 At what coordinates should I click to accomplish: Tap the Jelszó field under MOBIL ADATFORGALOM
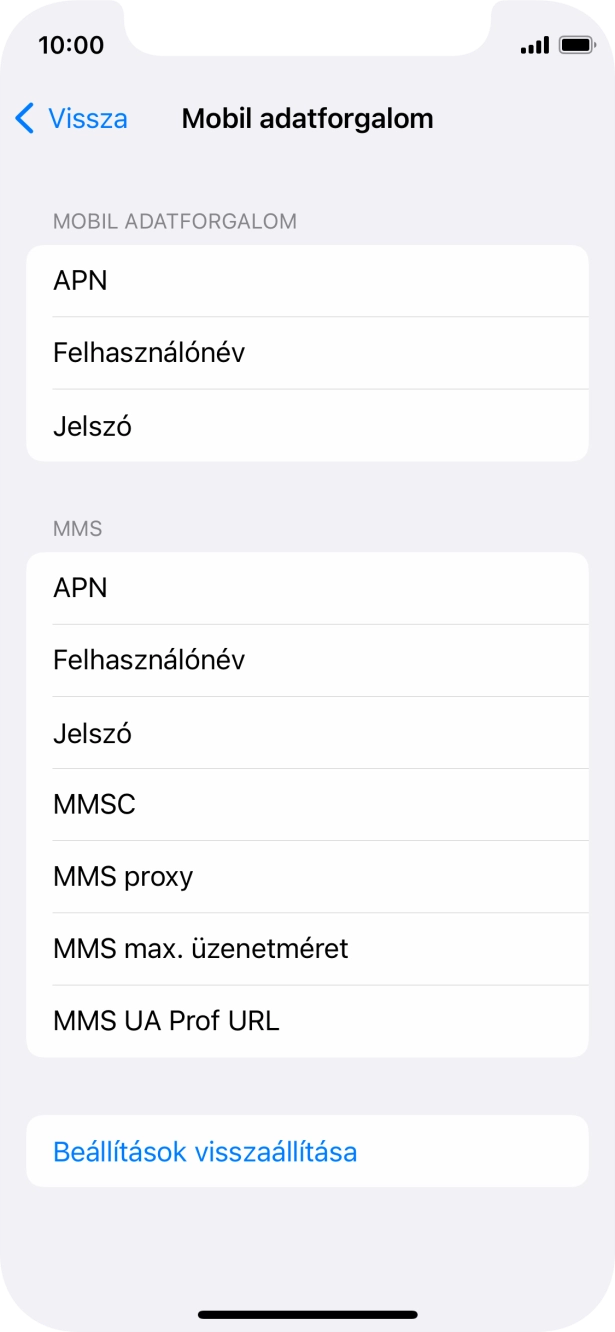pos(307,425)
